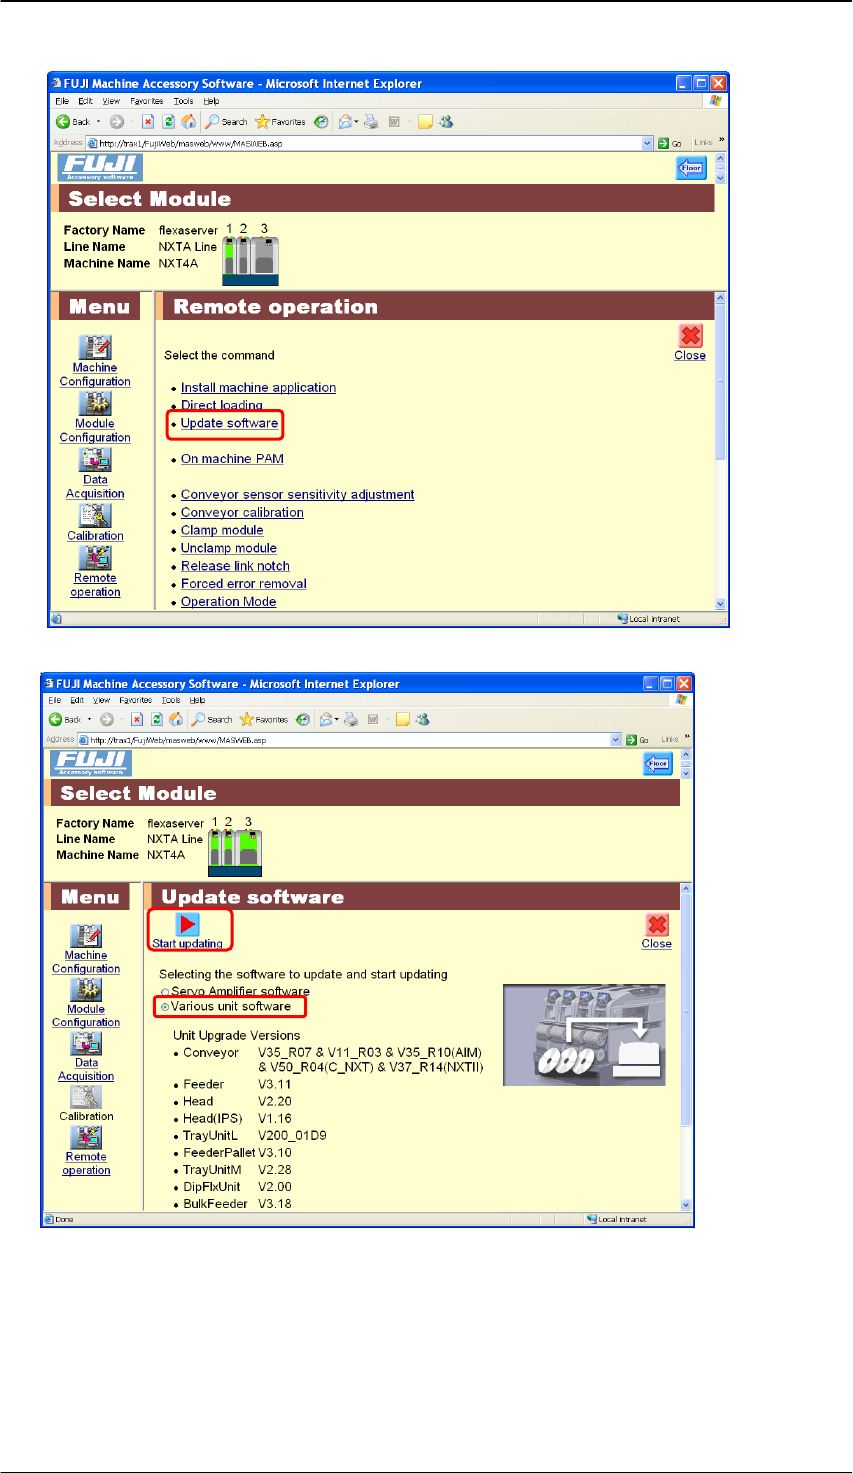Click browser Back button in Remote operation window
The width and height of the screenshot is (853, 1473).
pyautogui.click(x=73, y=122)
